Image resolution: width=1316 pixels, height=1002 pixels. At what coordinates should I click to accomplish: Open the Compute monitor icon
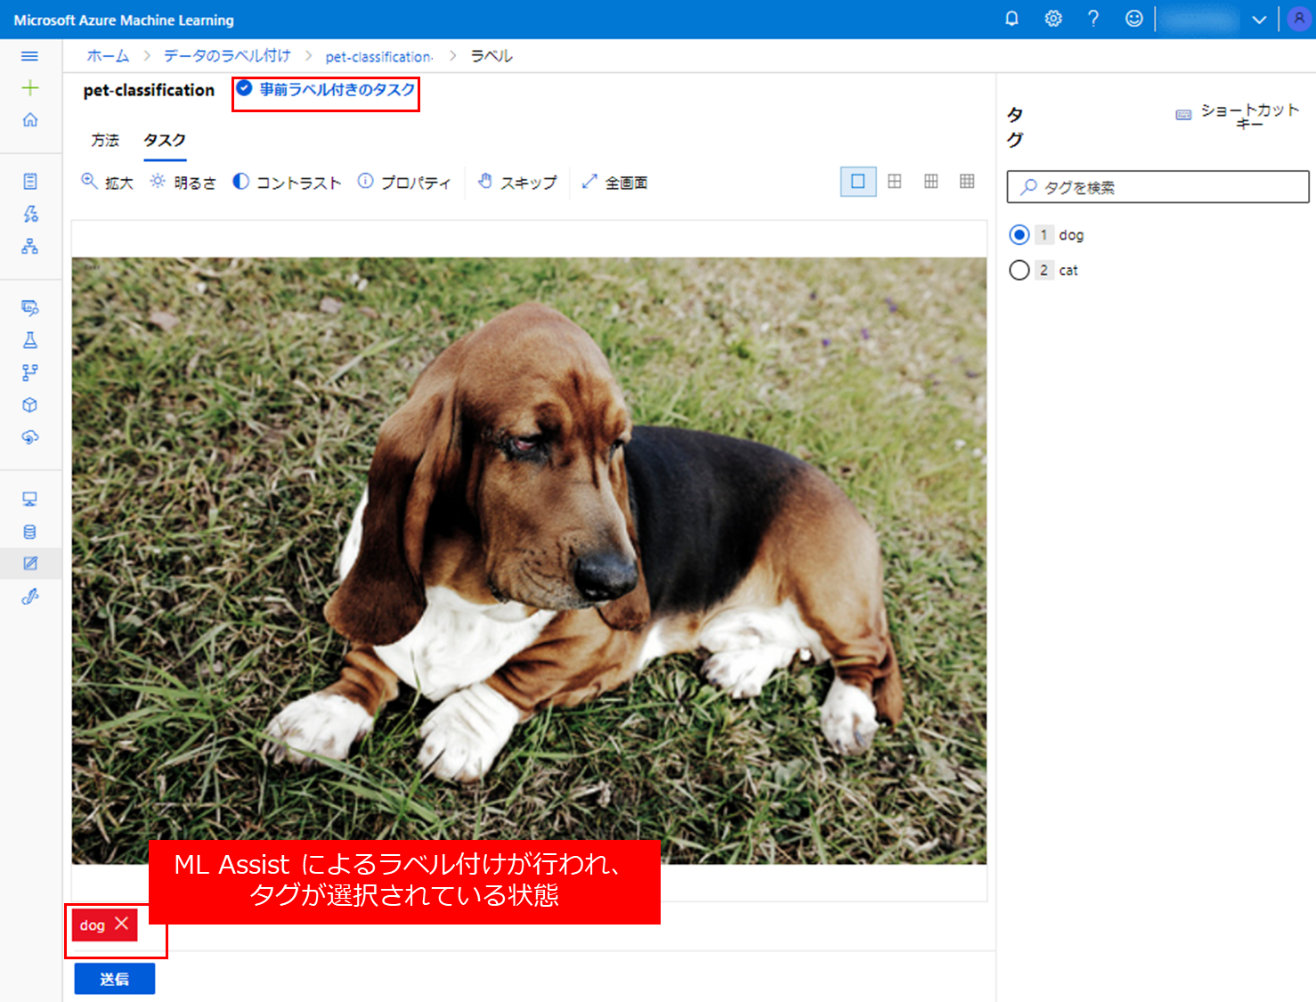pyautogui.click(x=30, y=499)
